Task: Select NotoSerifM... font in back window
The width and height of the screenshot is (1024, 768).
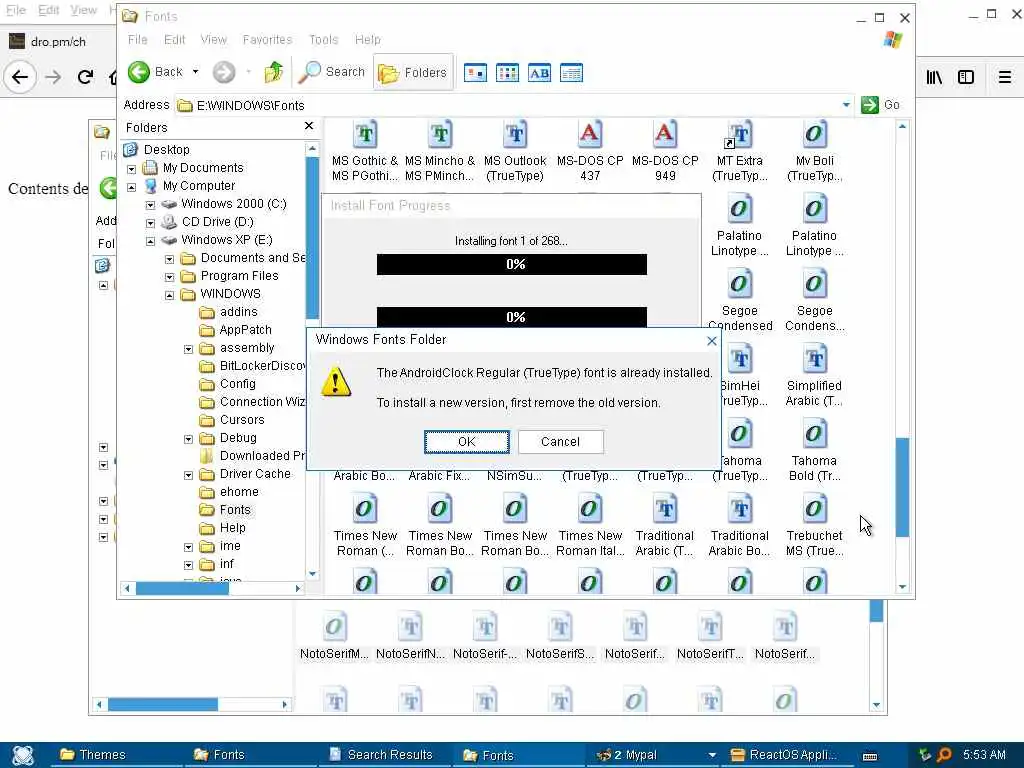Action: pyautogui.click(x=334, y=635)
